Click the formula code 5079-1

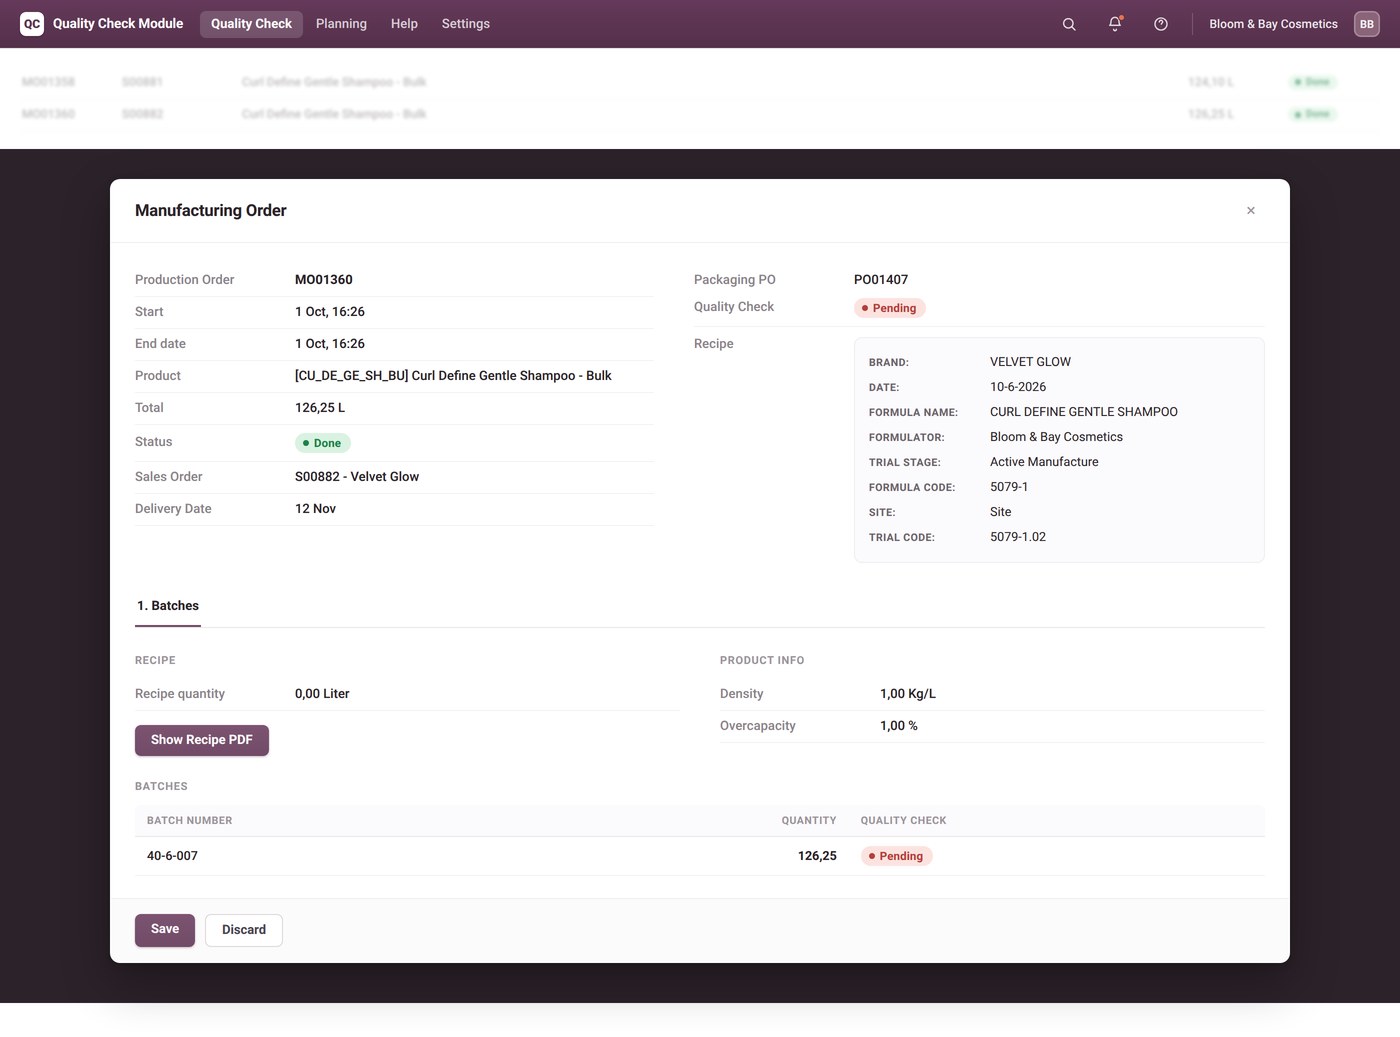[1009, 487]
